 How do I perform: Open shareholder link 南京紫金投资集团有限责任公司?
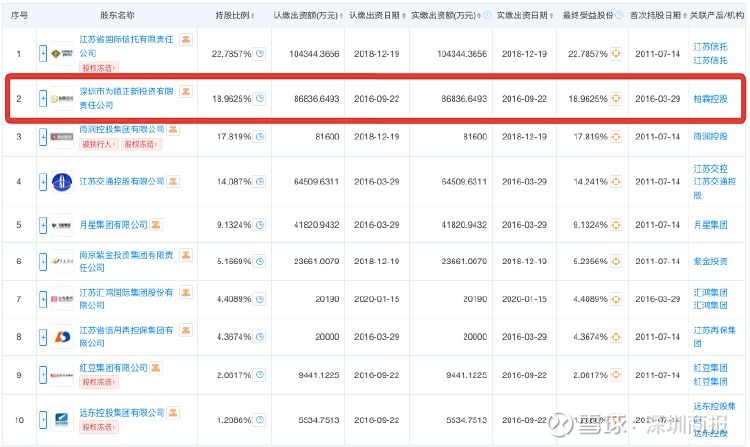pos(126,261)
